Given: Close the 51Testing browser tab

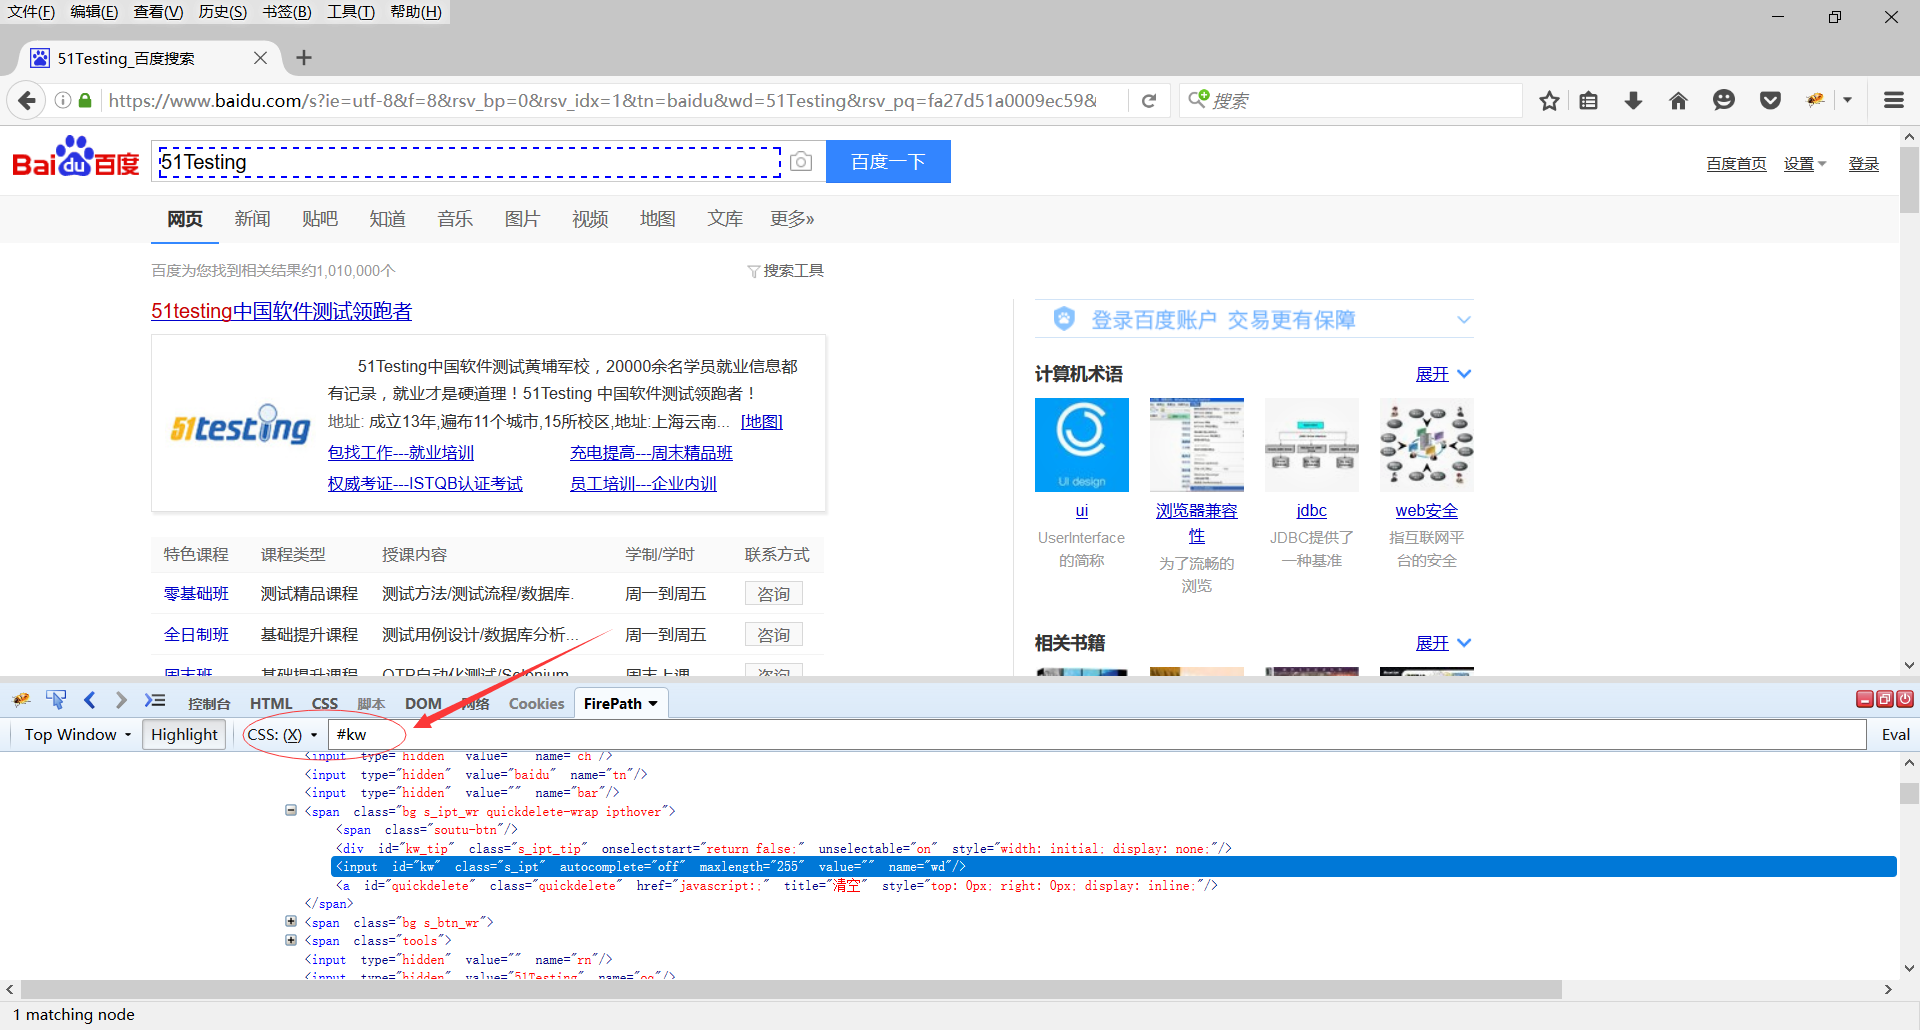Looking at the screenshot, I should coord(260,58).
